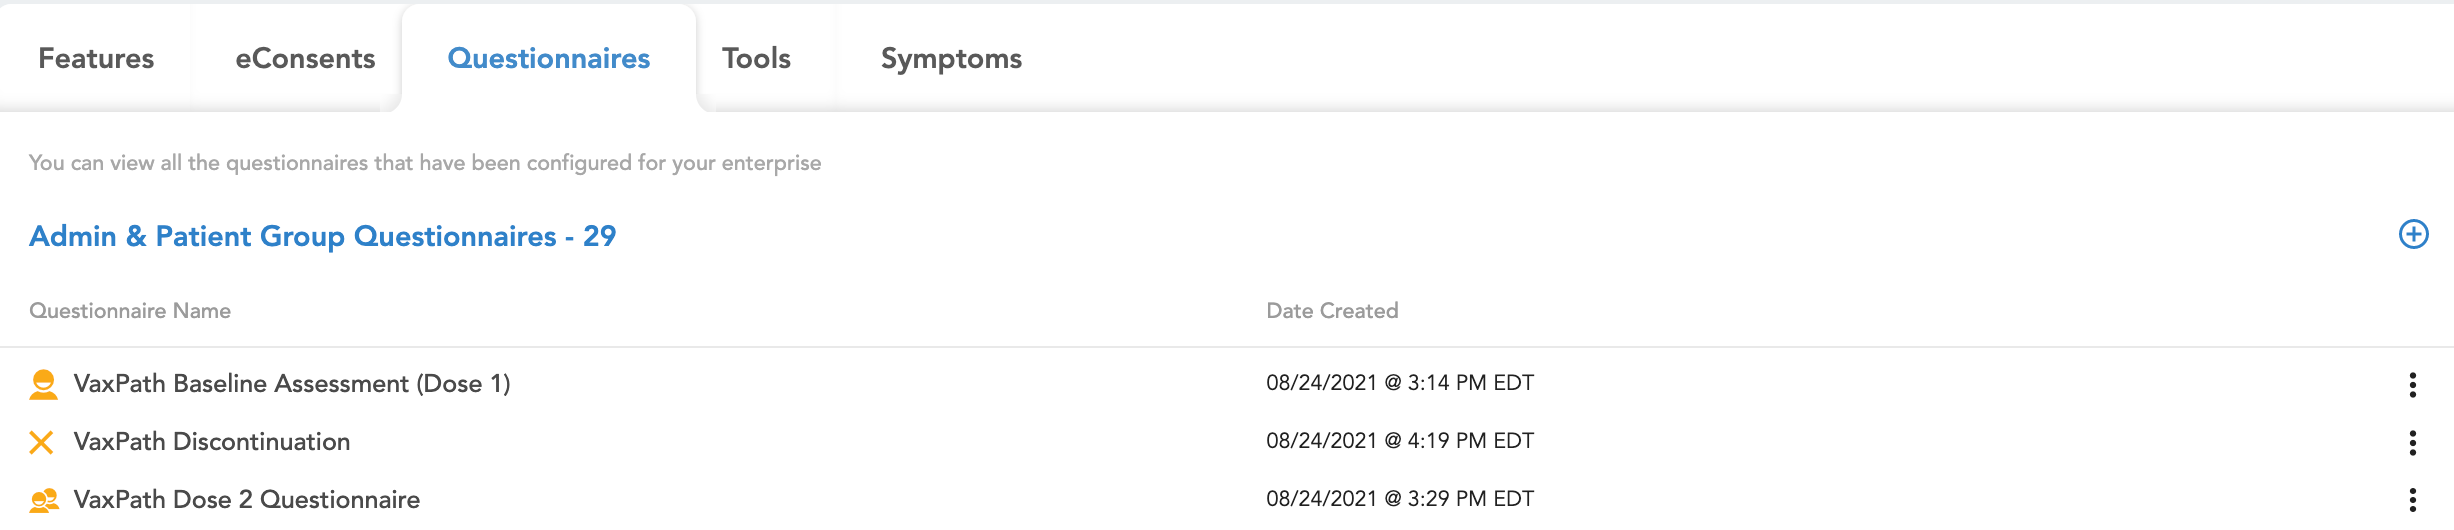
Task: Click the Questionnaire Name column header
Action: click(130, 311)
